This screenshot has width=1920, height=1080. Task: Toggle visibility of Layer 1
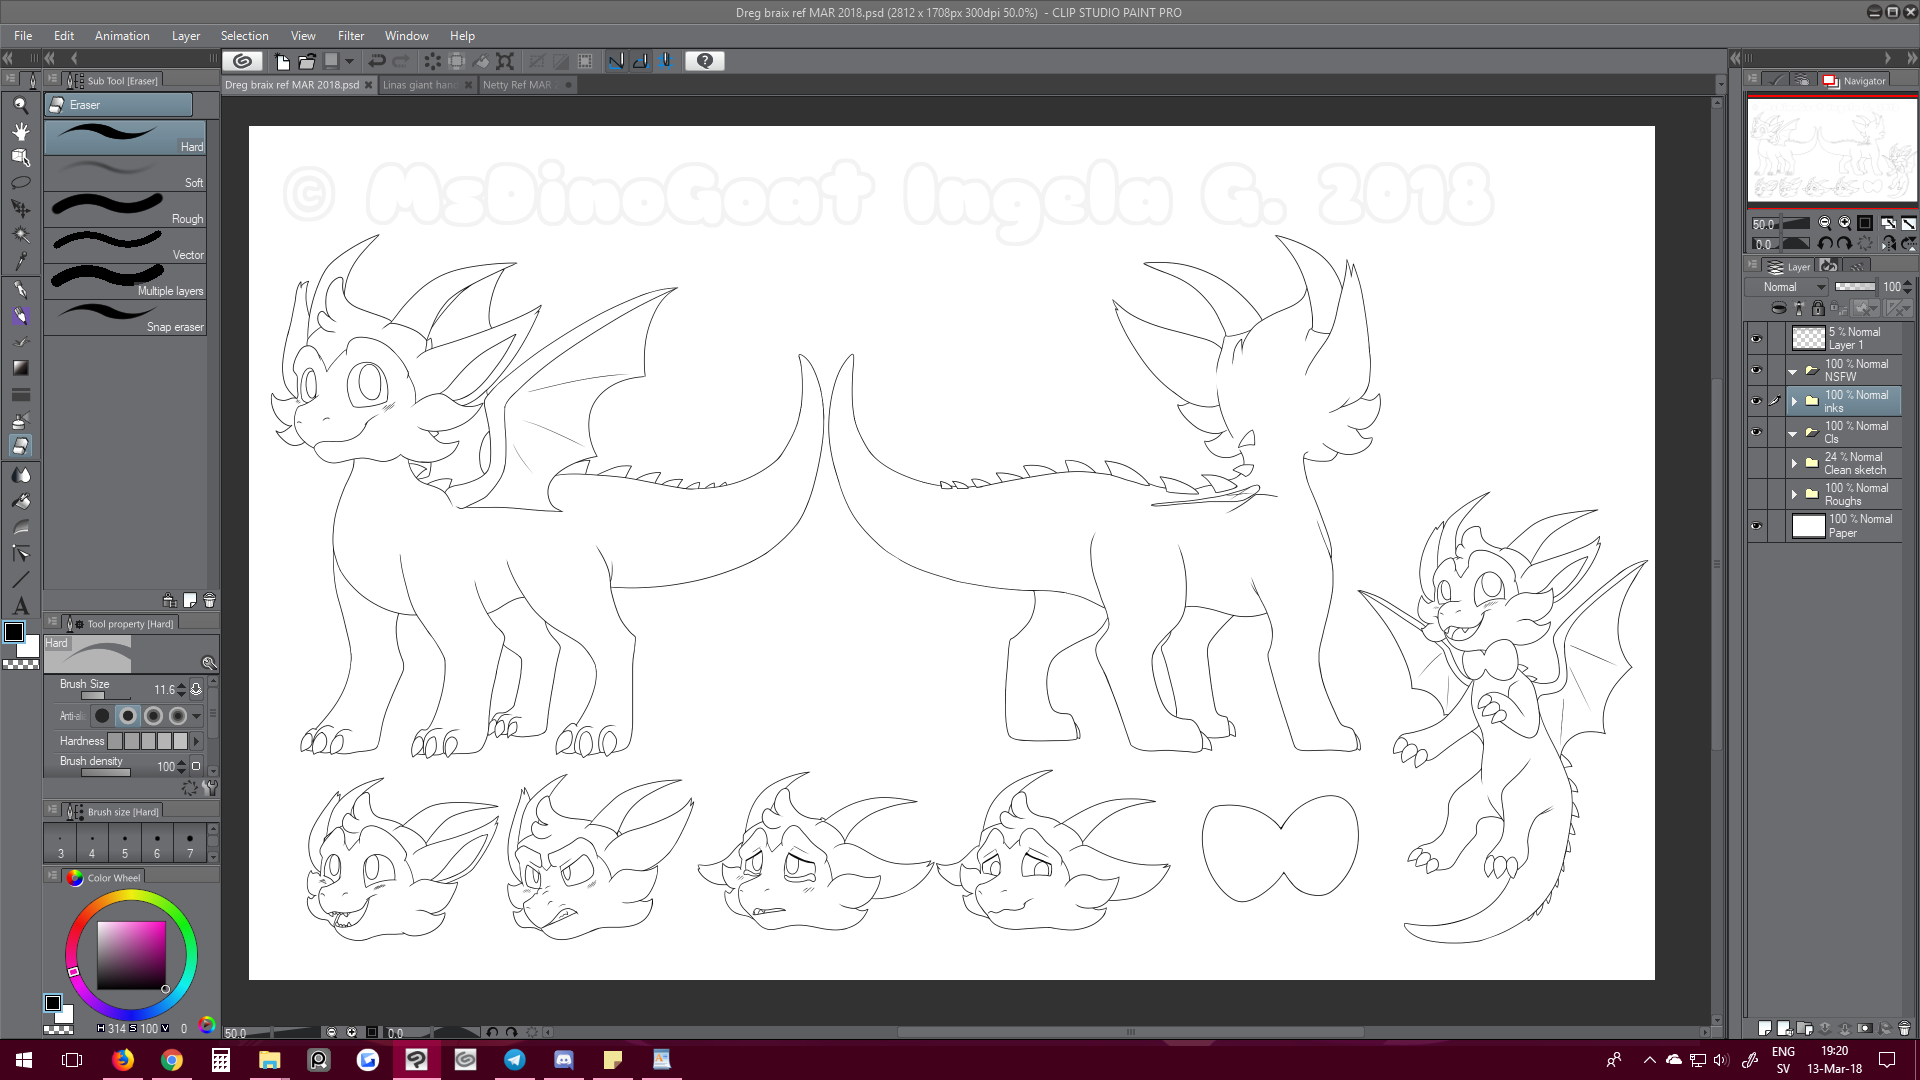pyautogui.click(x=1756, y=339)
